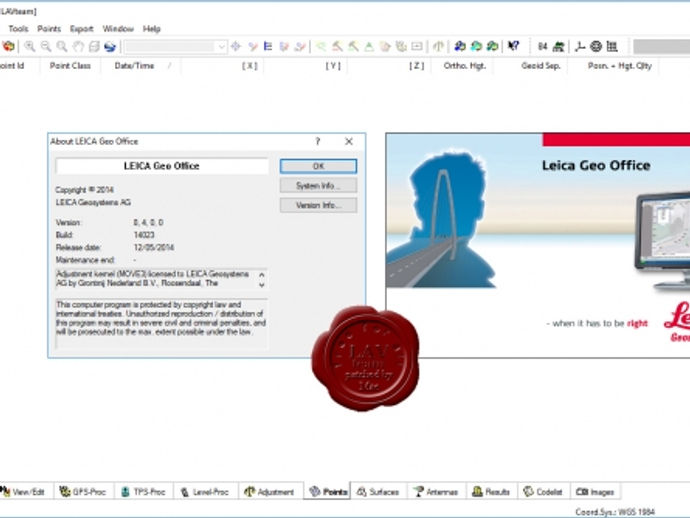Click OK in About dialog
Image resolution: width=690 pixels, height=518 pixels.
(318, 166)
